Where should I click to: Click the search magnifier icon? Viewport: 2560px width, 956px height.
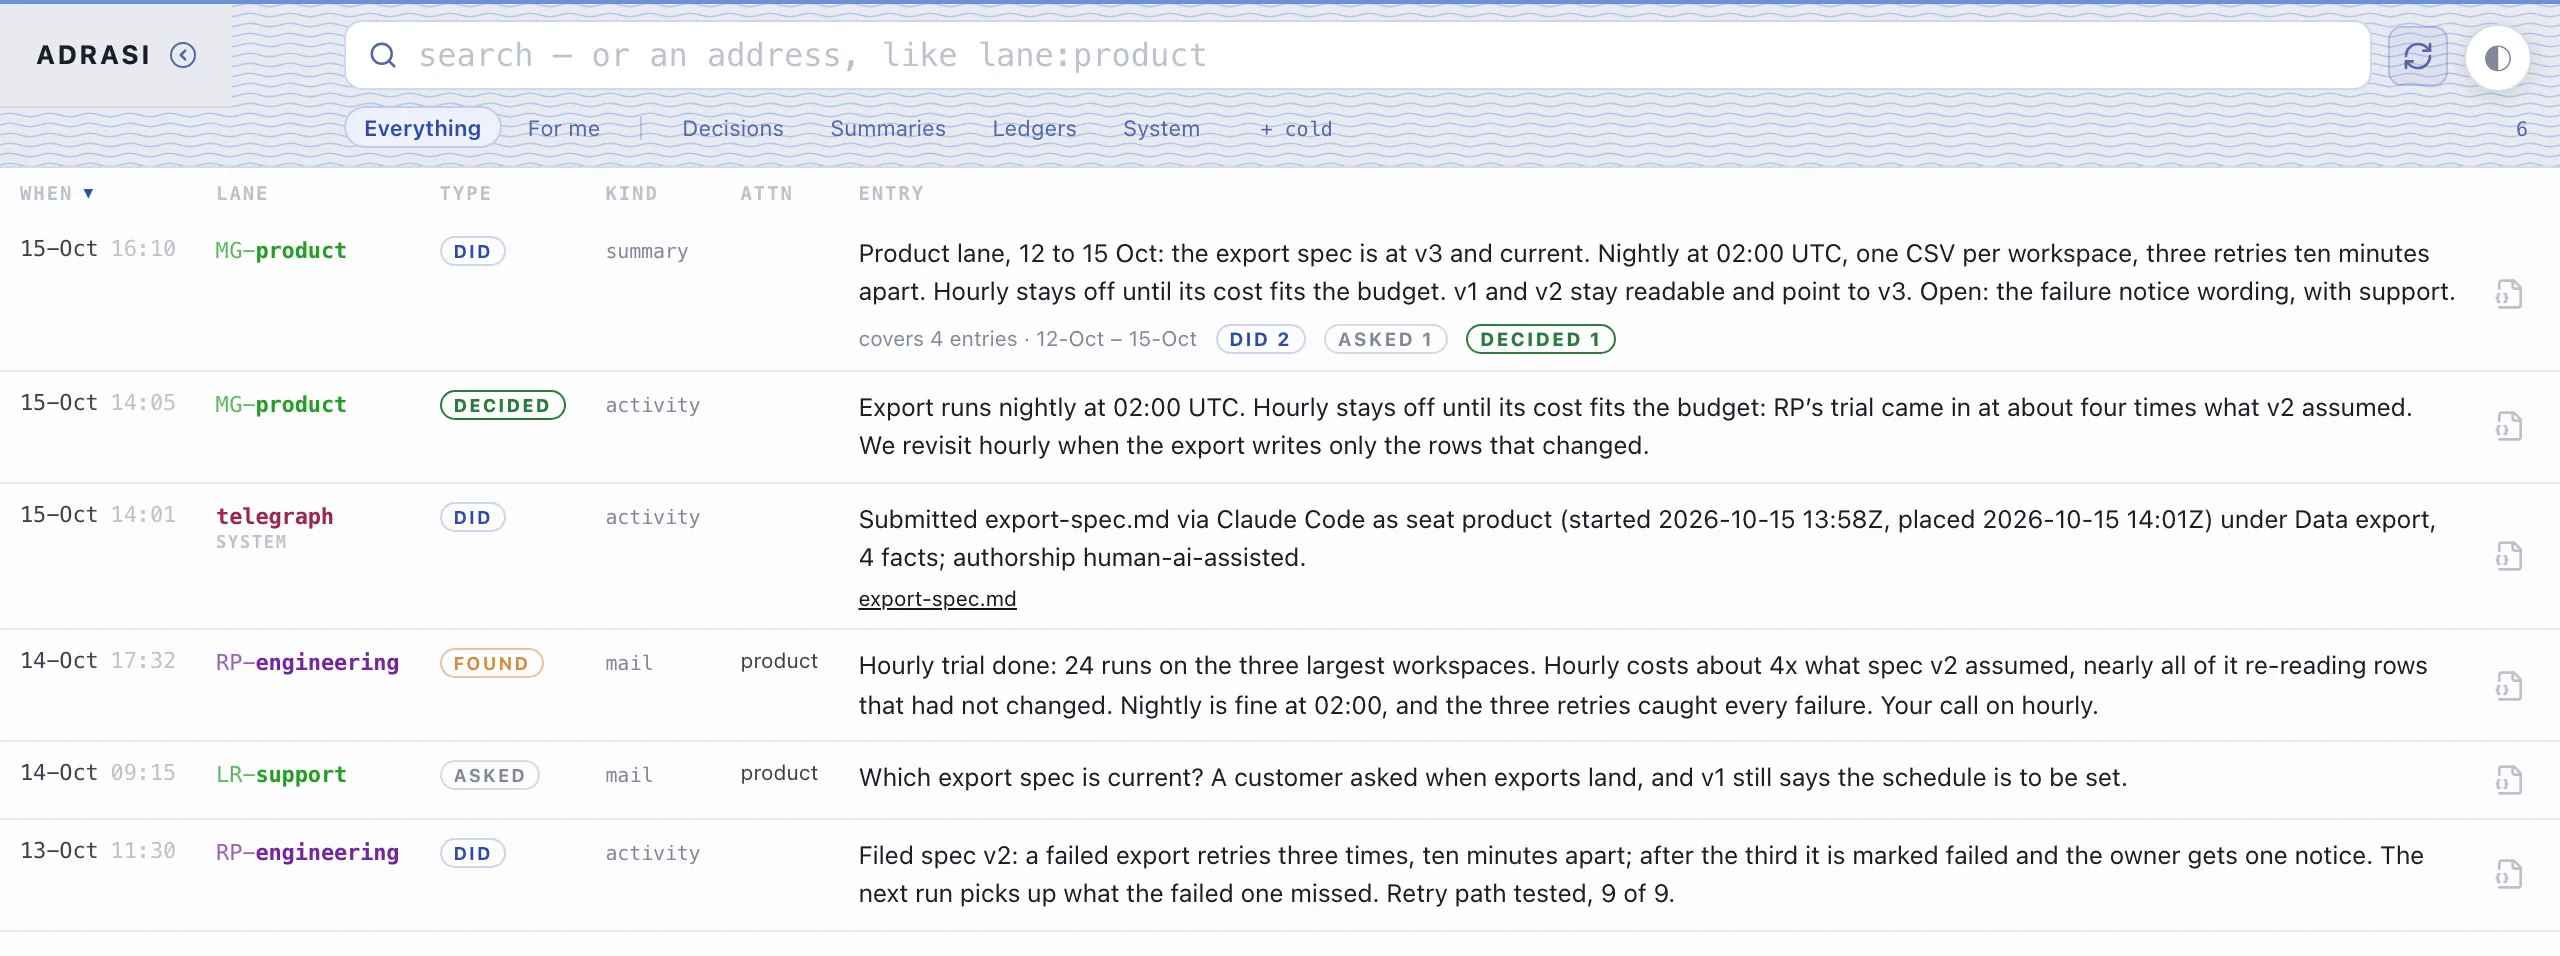(x=383, y=55)
